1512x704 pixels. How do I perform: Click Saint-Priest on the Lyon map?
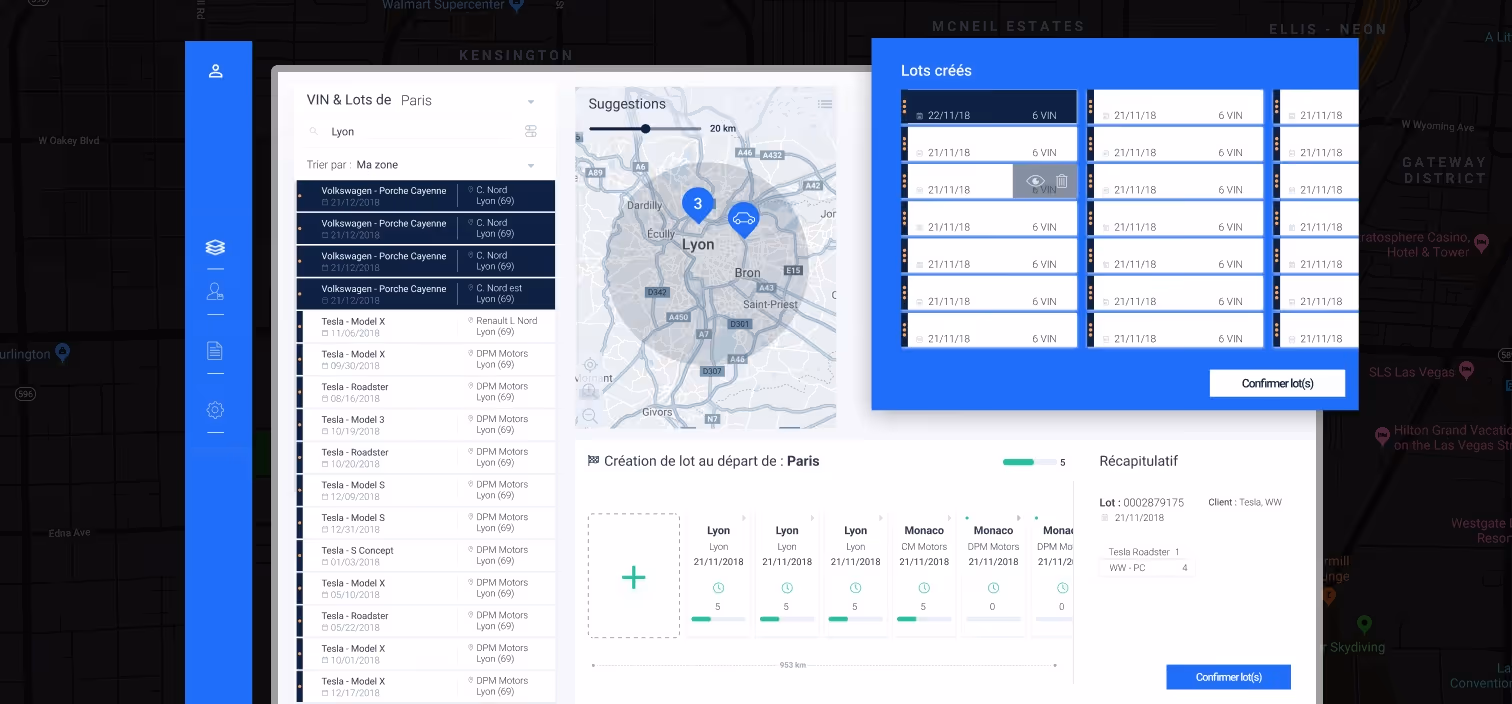[x=769, y=304]
